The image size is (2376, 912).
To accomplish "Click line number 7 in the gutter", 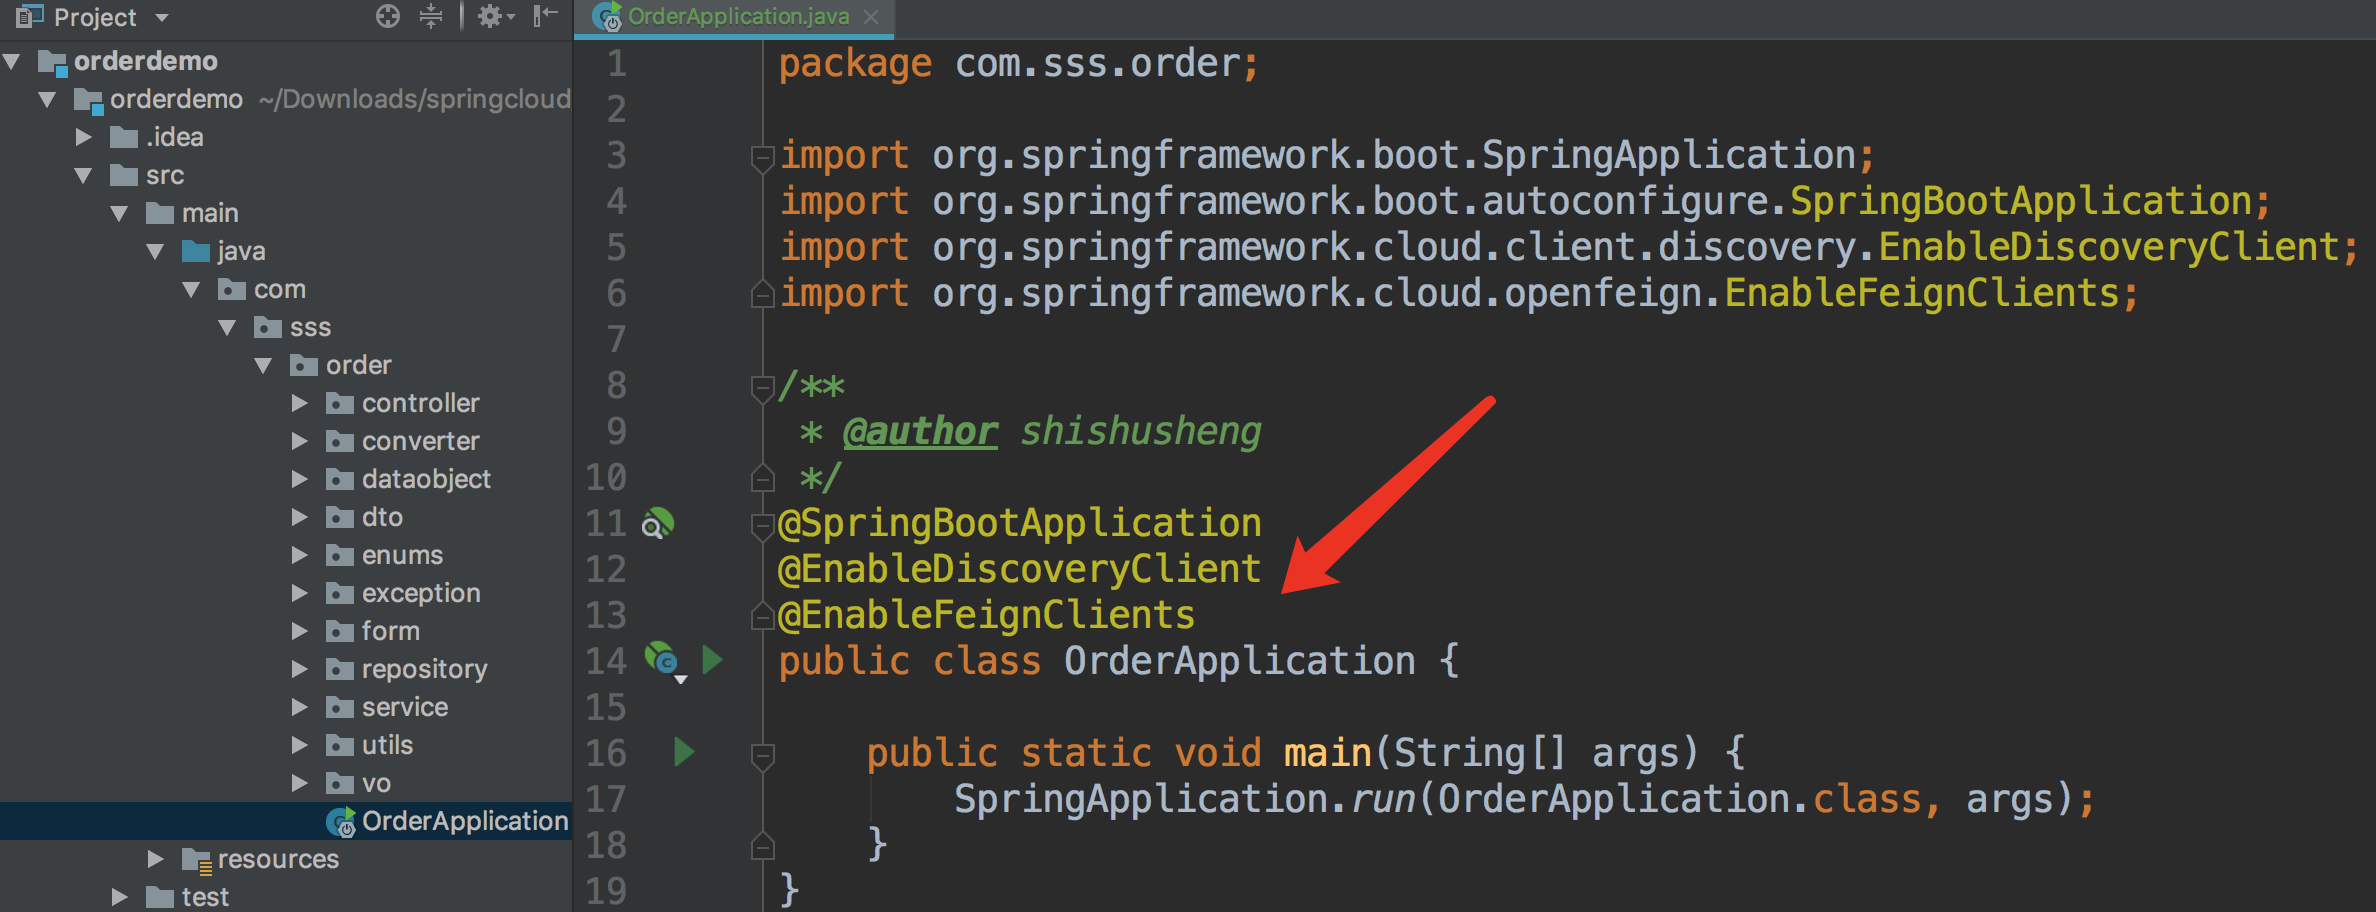I will coord(616,340).
